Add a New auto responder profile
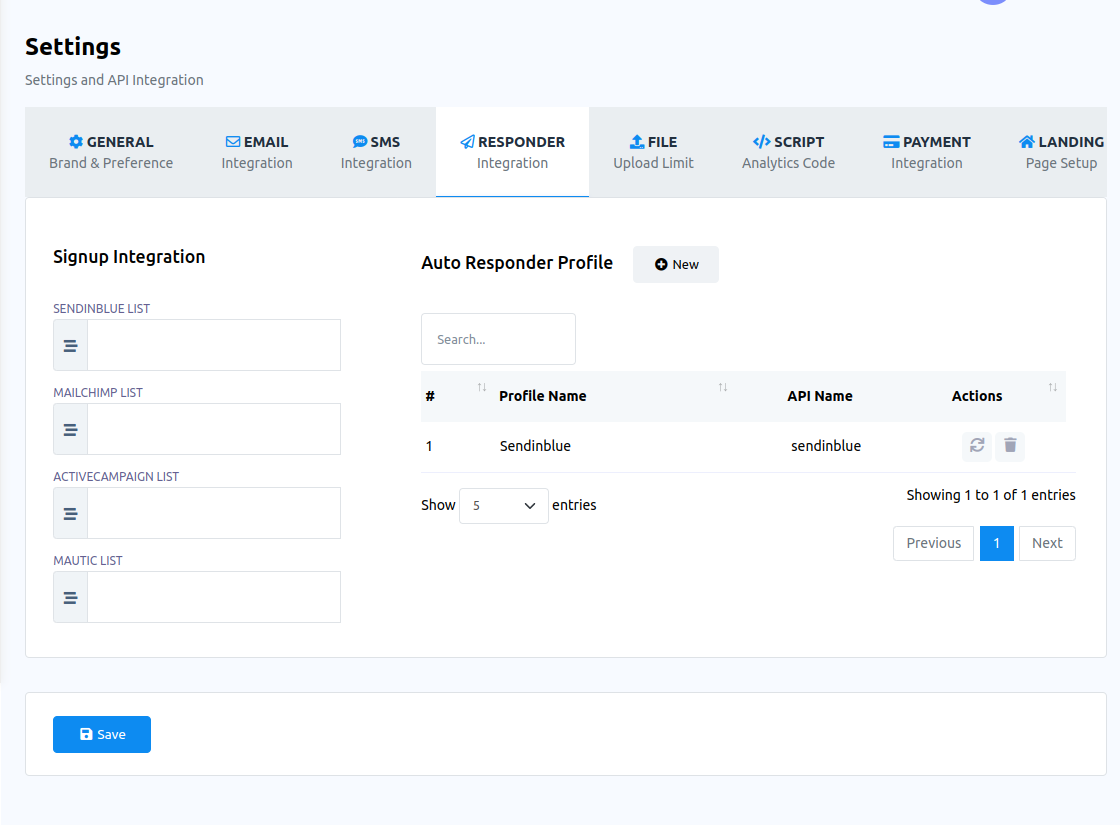Screen dimensions: 1120x825 pyautogui.click(x=676, y=264)
